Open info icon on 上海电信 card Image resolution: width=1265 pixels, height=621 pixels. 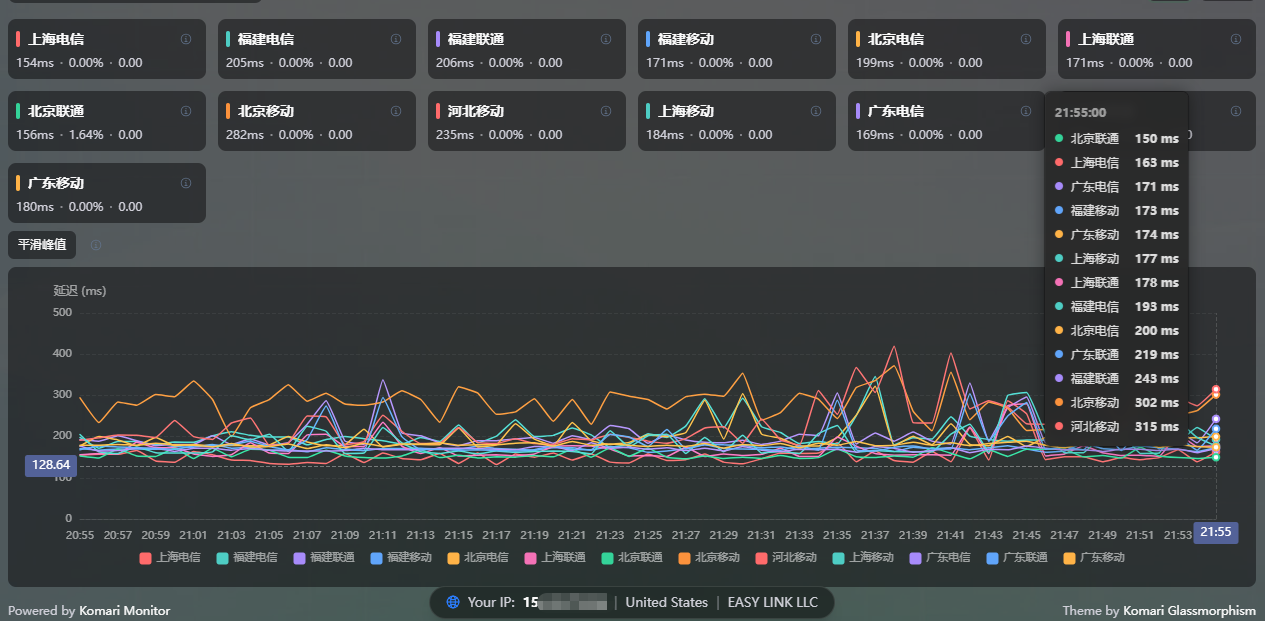(x=186, y=39)
